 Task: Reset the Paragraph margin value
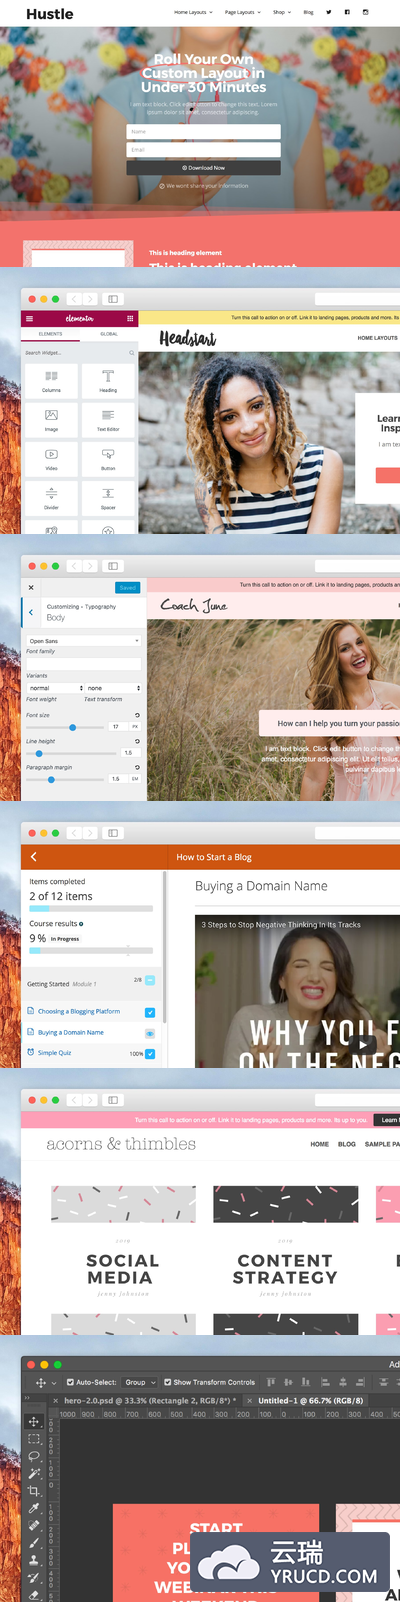pyautogui.click(x=137, y=767)
